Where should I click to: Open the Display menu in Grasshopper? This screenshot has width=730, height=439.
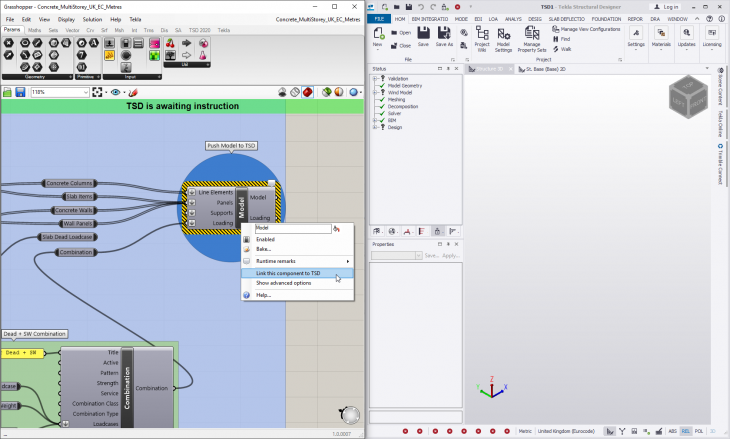pyautogui.click(x=66, y=20)
